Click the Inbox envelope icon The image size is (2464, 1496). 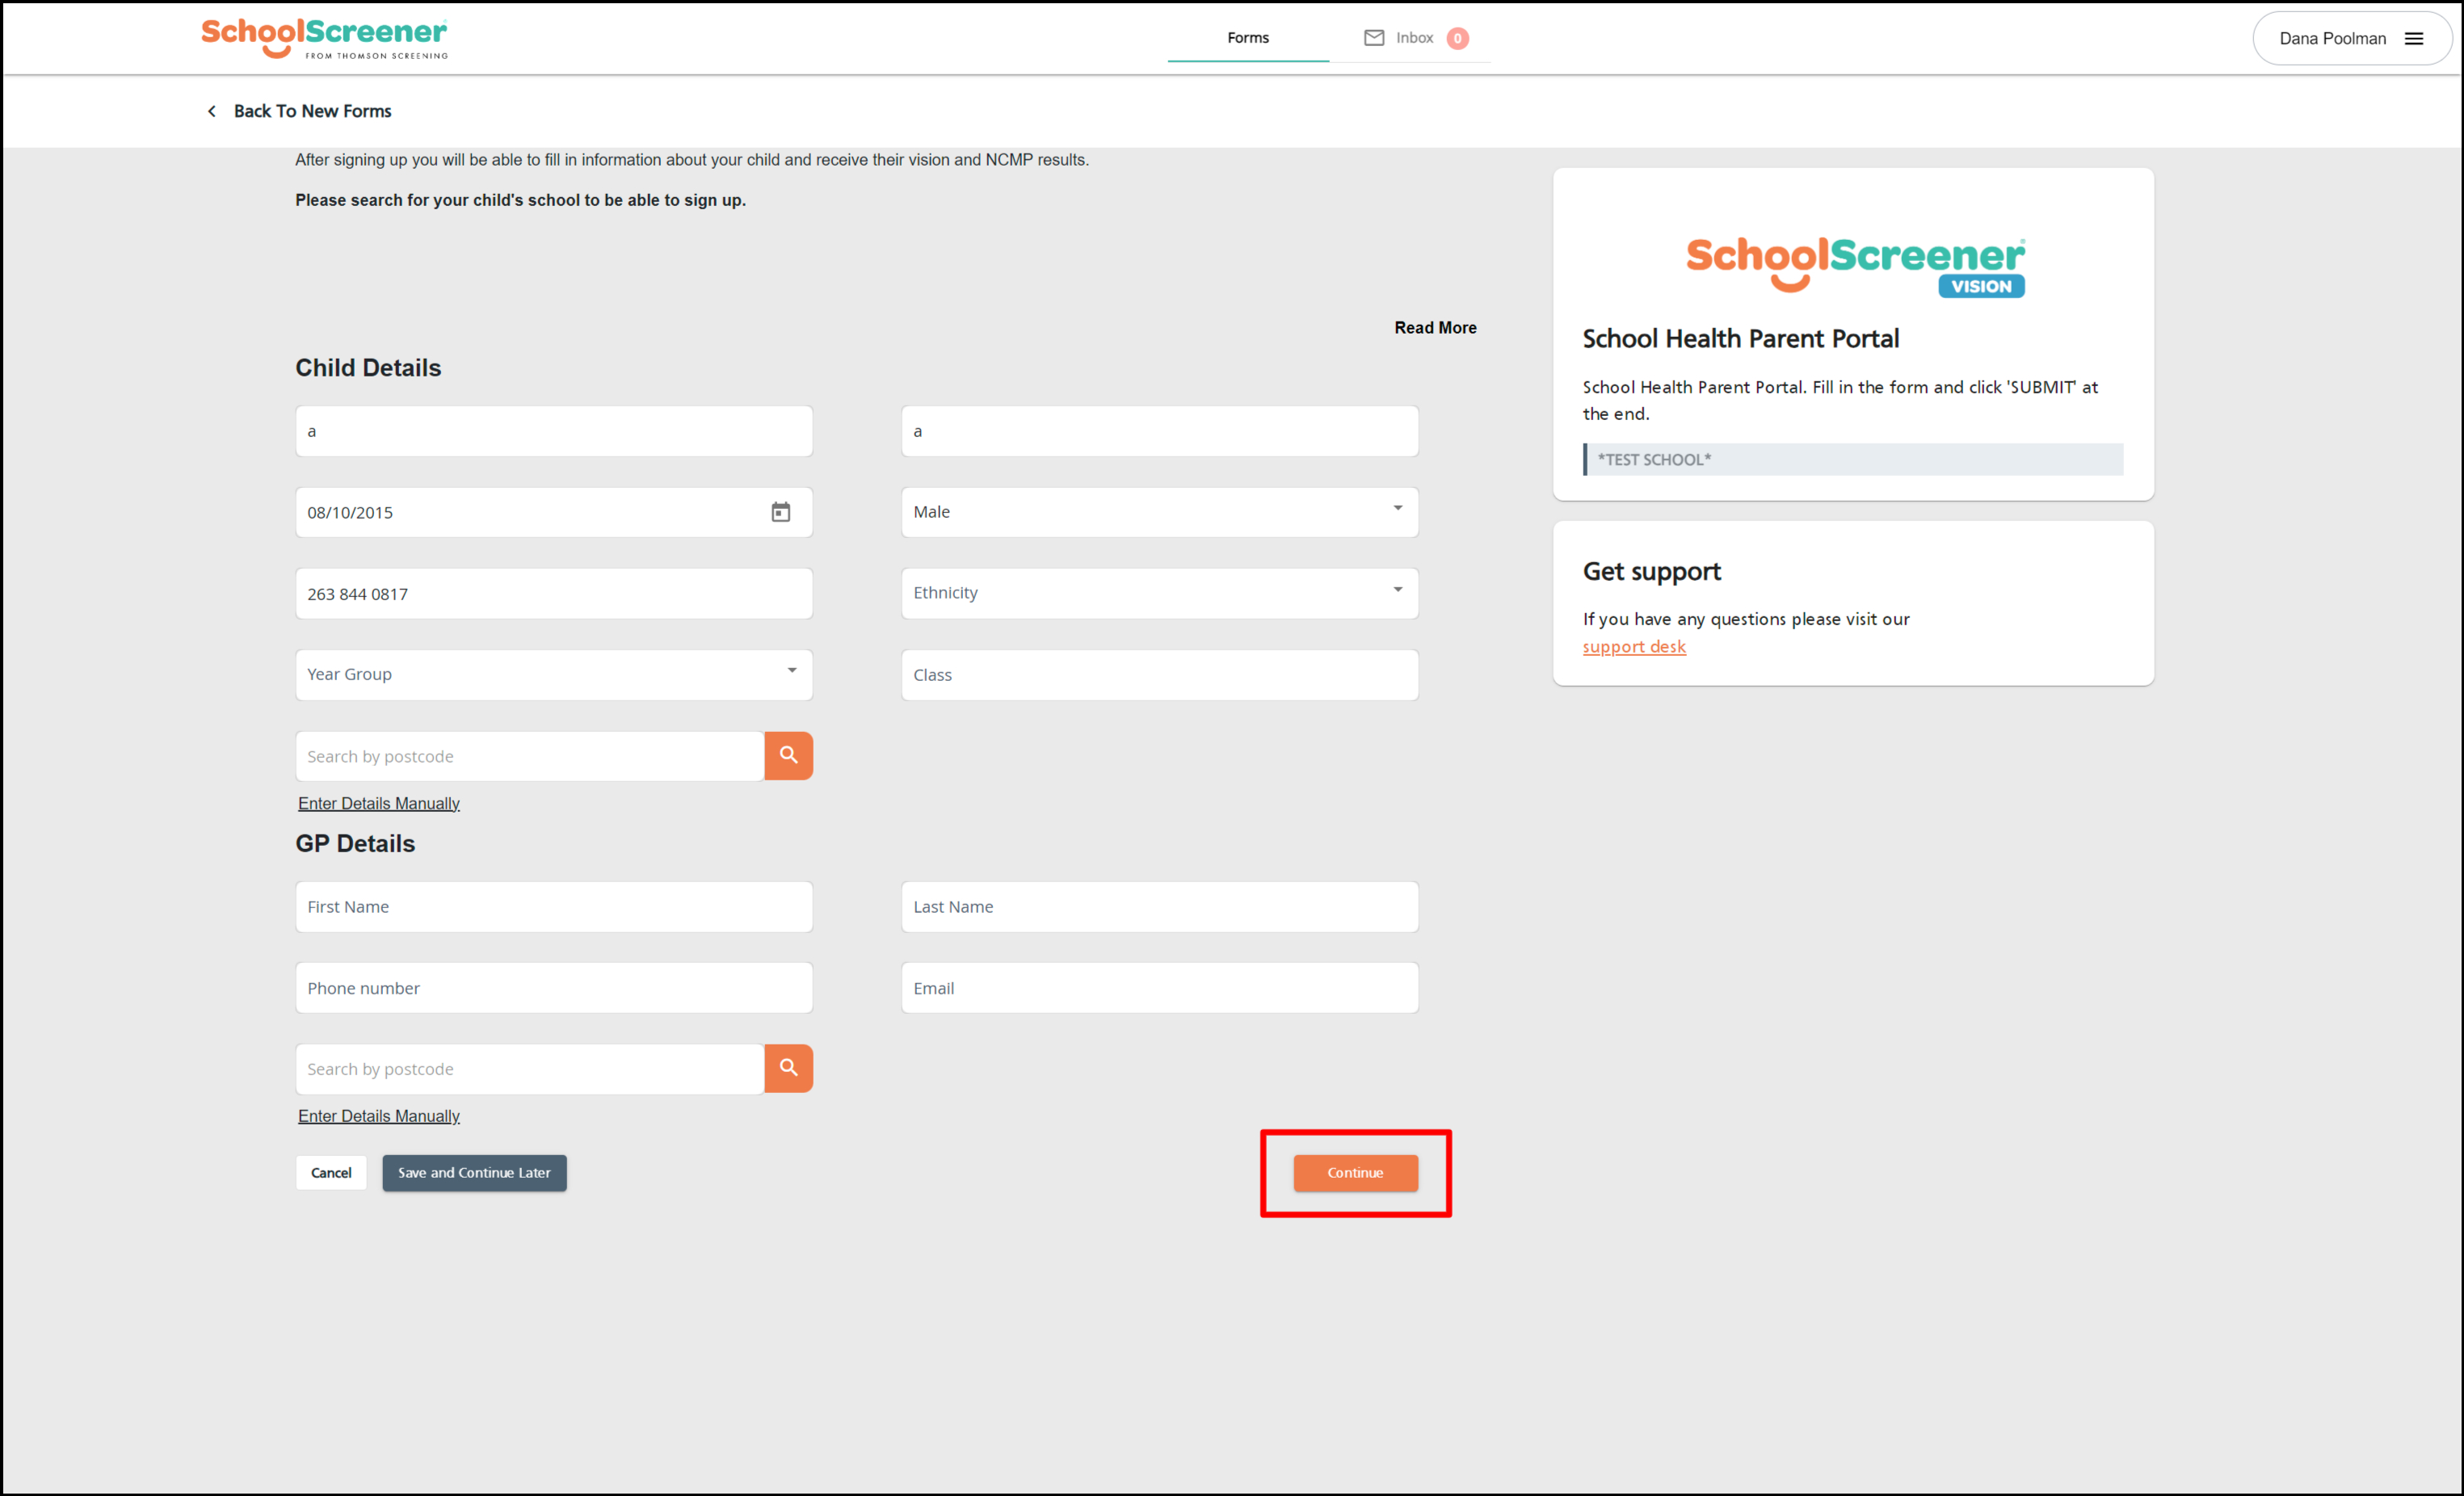point(1374,38)
